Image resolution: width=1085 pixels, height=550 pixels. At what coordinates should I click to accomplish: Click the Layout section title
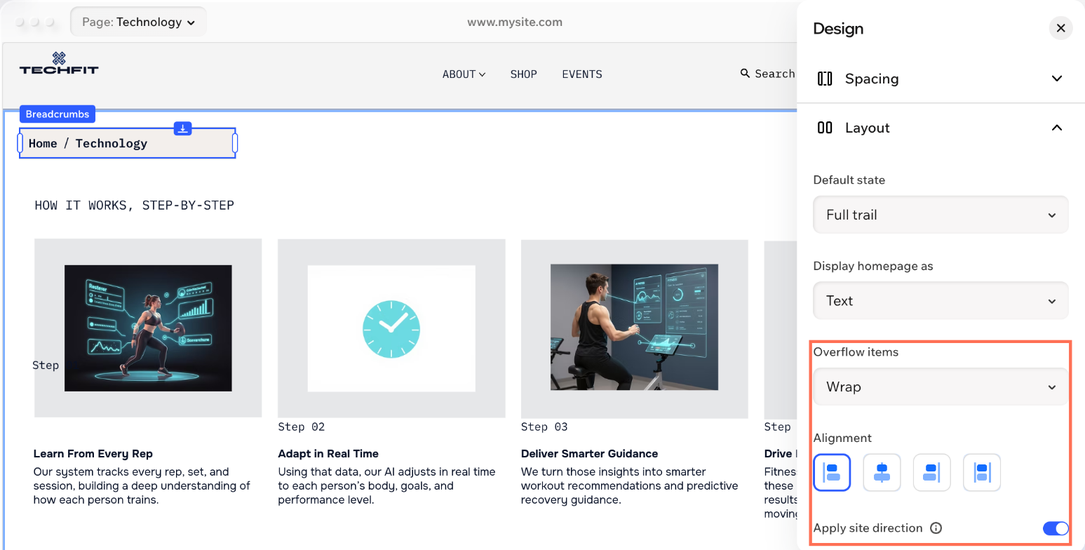(x=867, y=128)
